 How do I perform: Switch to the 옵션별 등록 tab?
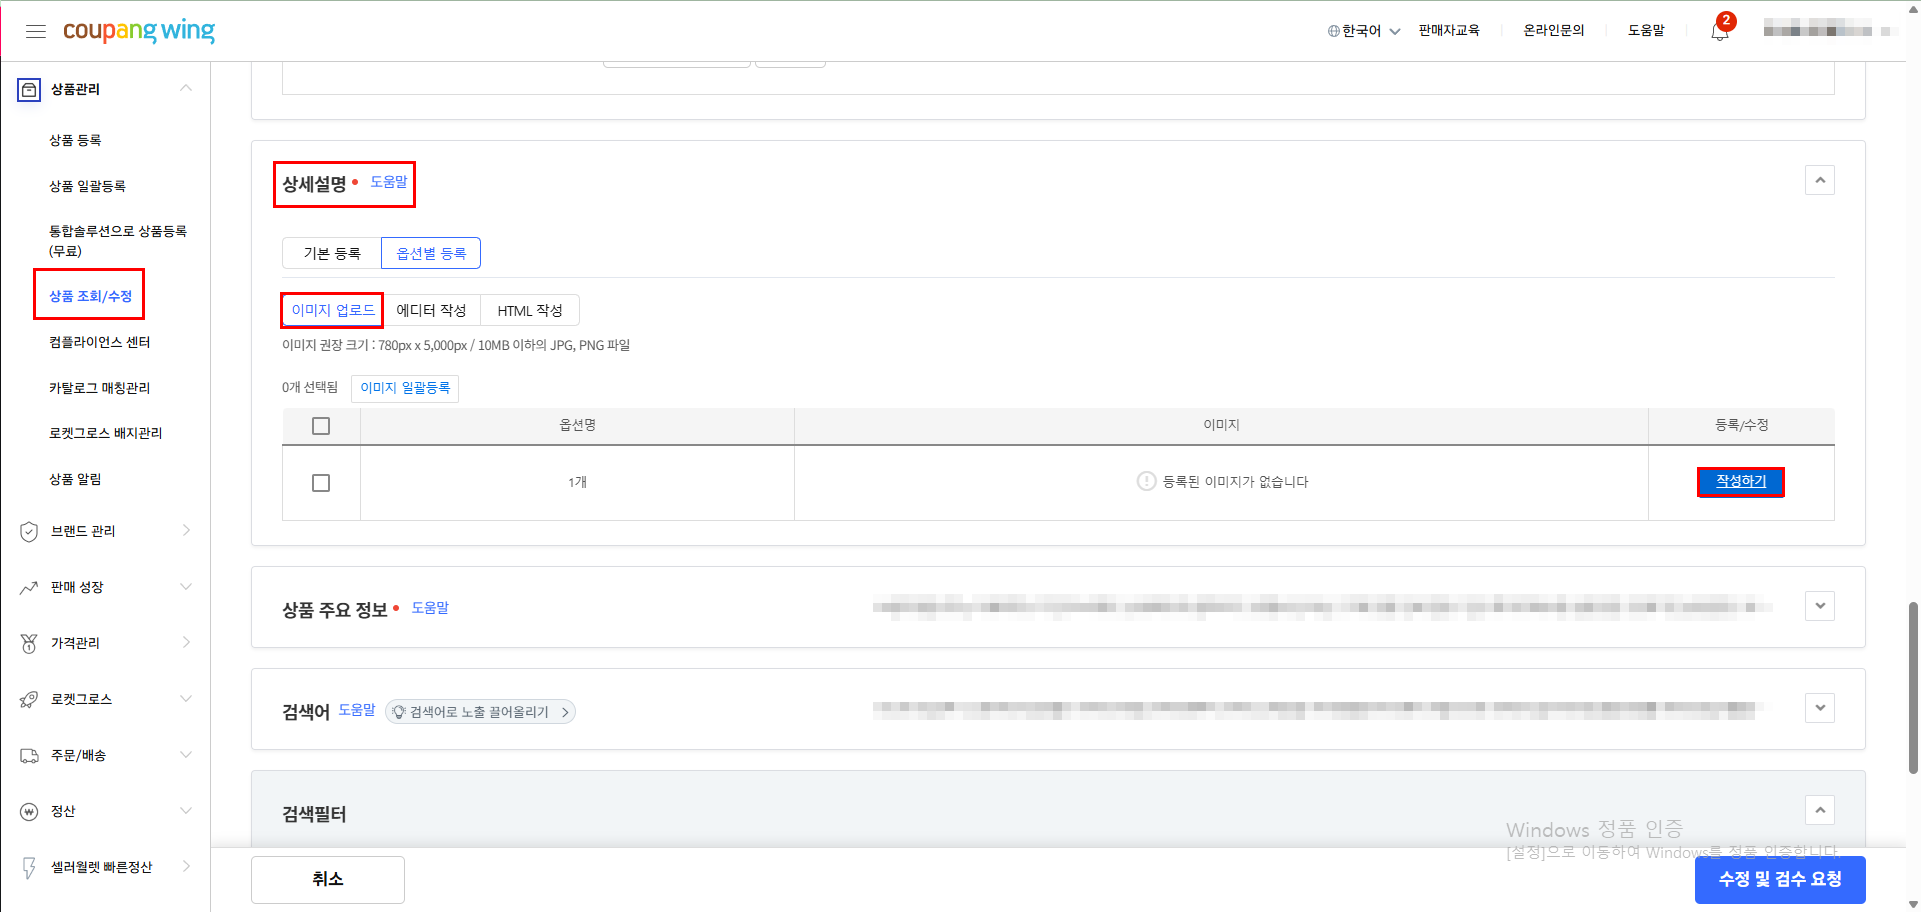point(431,254)
